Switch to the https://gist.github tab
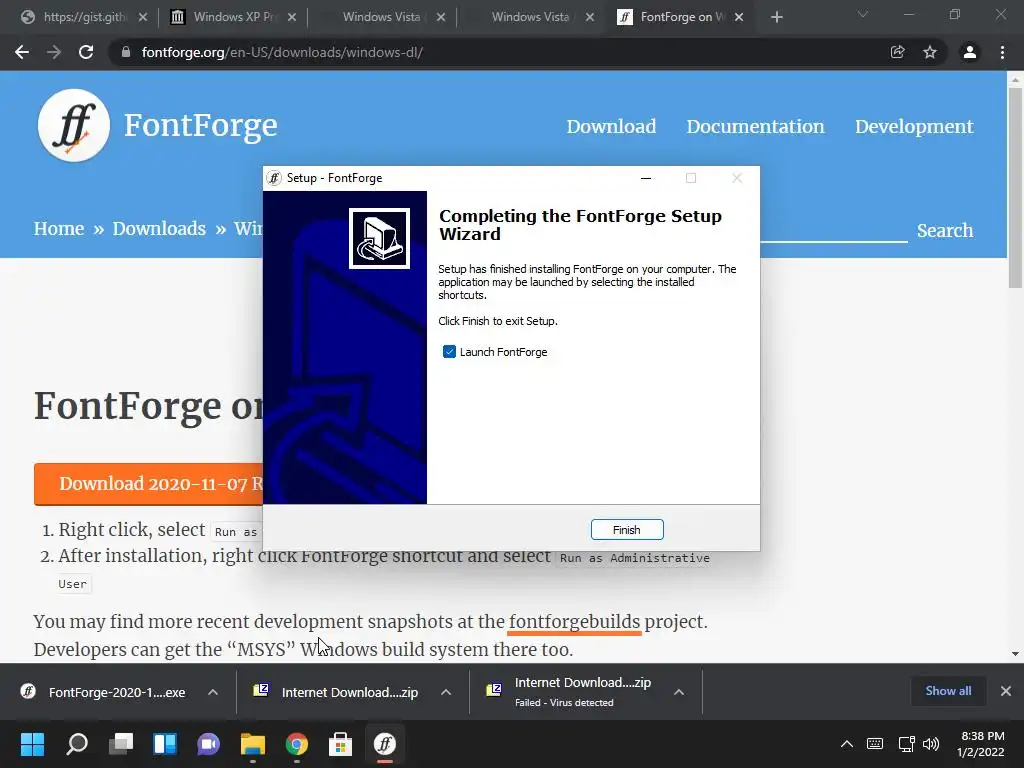1024x768 pixels. point(84,17)
